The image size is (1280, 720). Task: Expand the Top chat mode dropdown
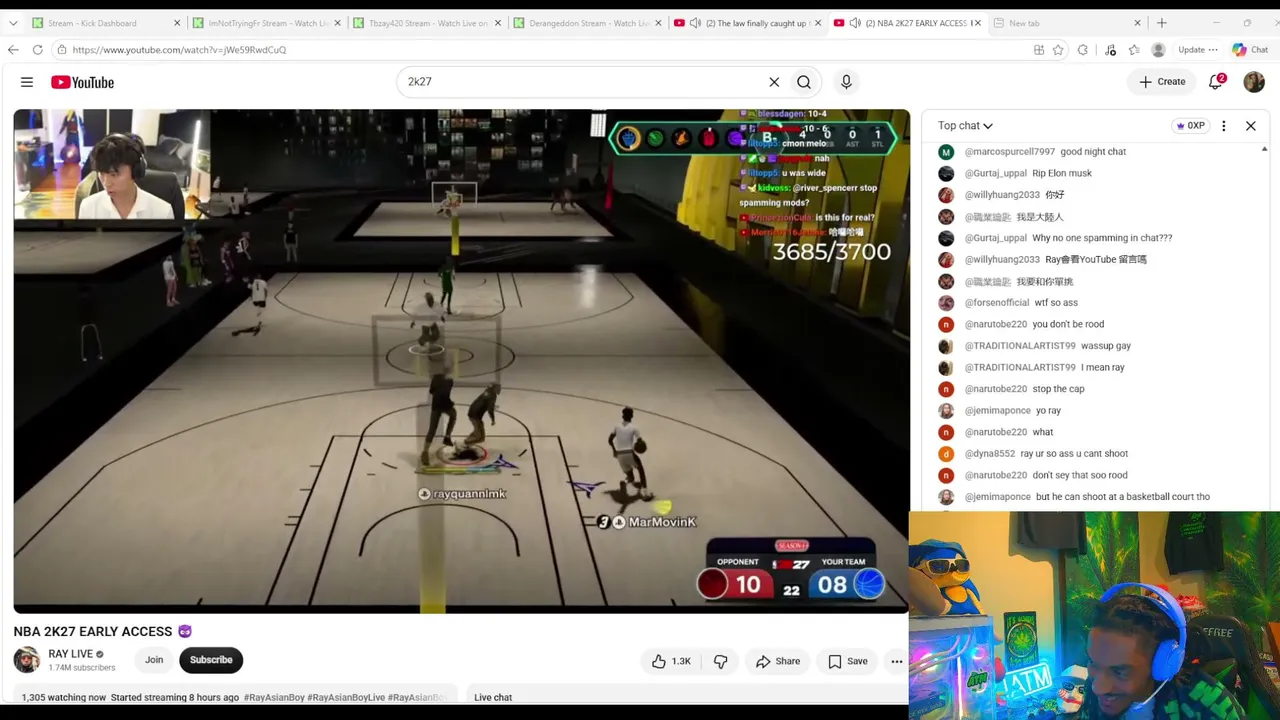point(965,126)
